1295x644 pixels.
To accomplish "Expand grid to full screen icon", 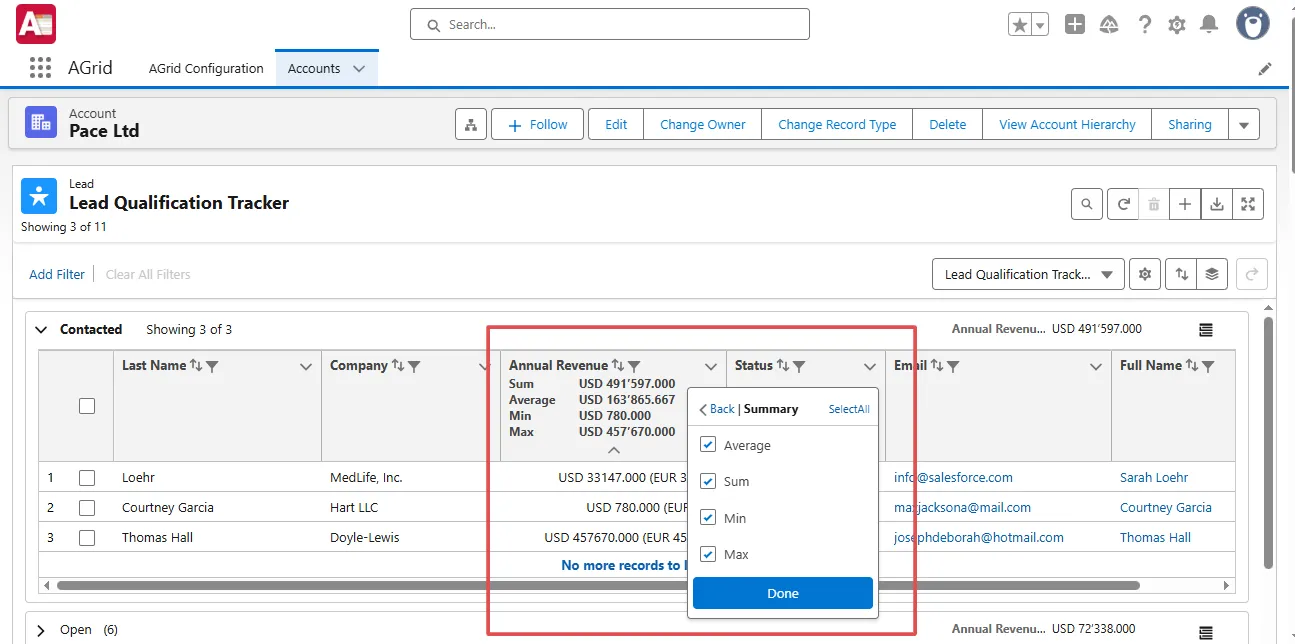I will (1248, 204).
